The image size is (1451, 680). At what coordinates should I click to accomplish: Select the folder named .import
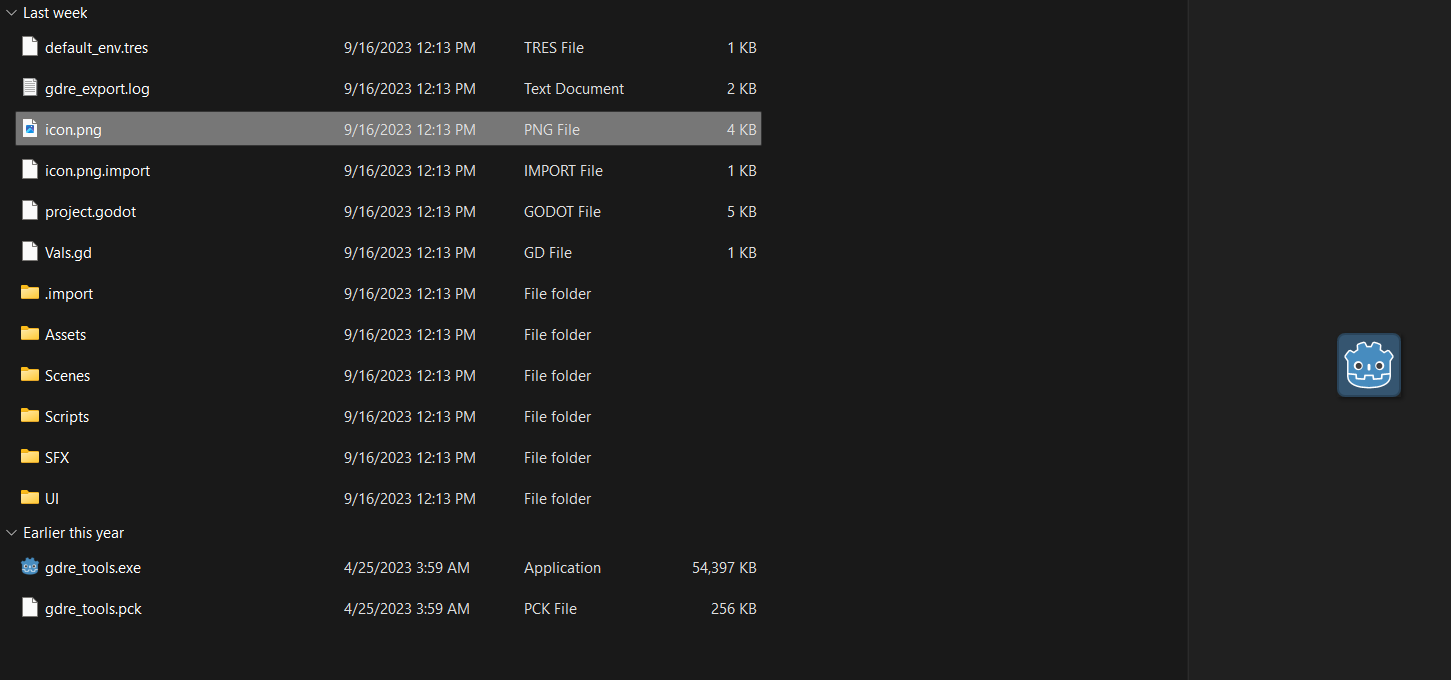[69, 294]
